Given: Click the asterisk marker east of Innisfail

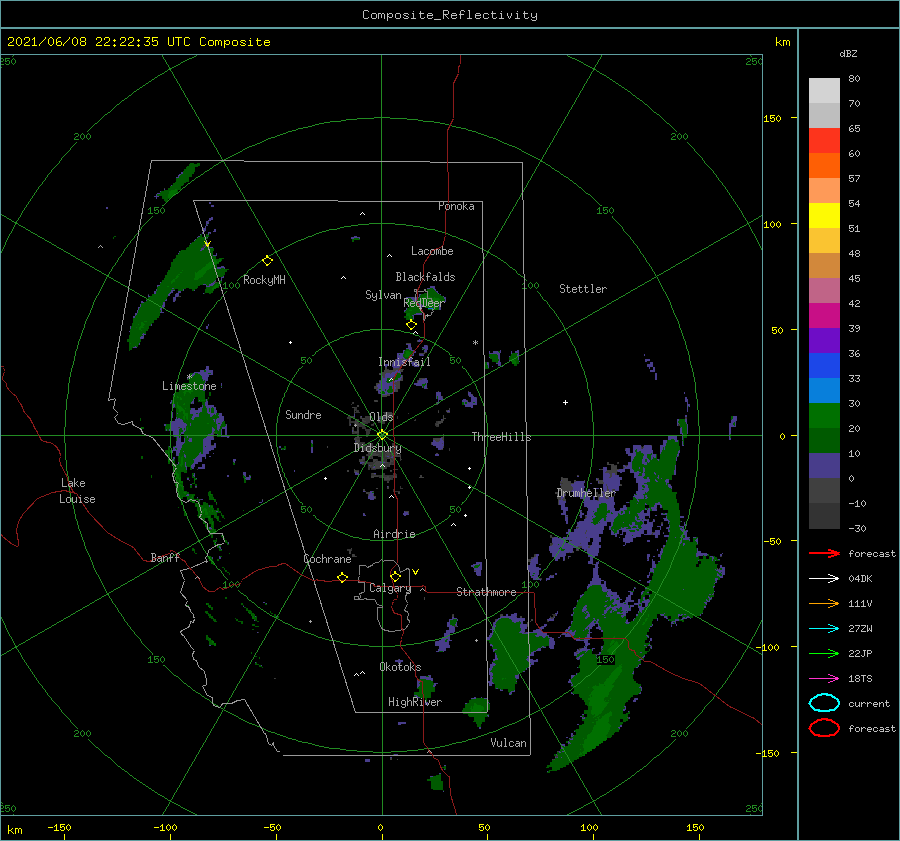Looking at the screenshot, I should pyautogui.click(x=475, y=343).
